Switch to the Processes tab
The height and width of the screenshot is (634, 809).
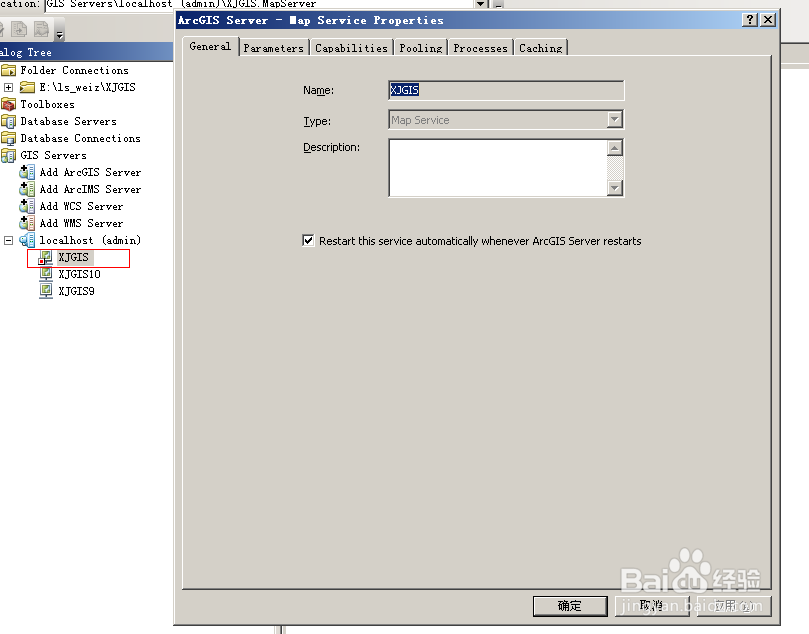pyautogui.click(x=480, y=48)
